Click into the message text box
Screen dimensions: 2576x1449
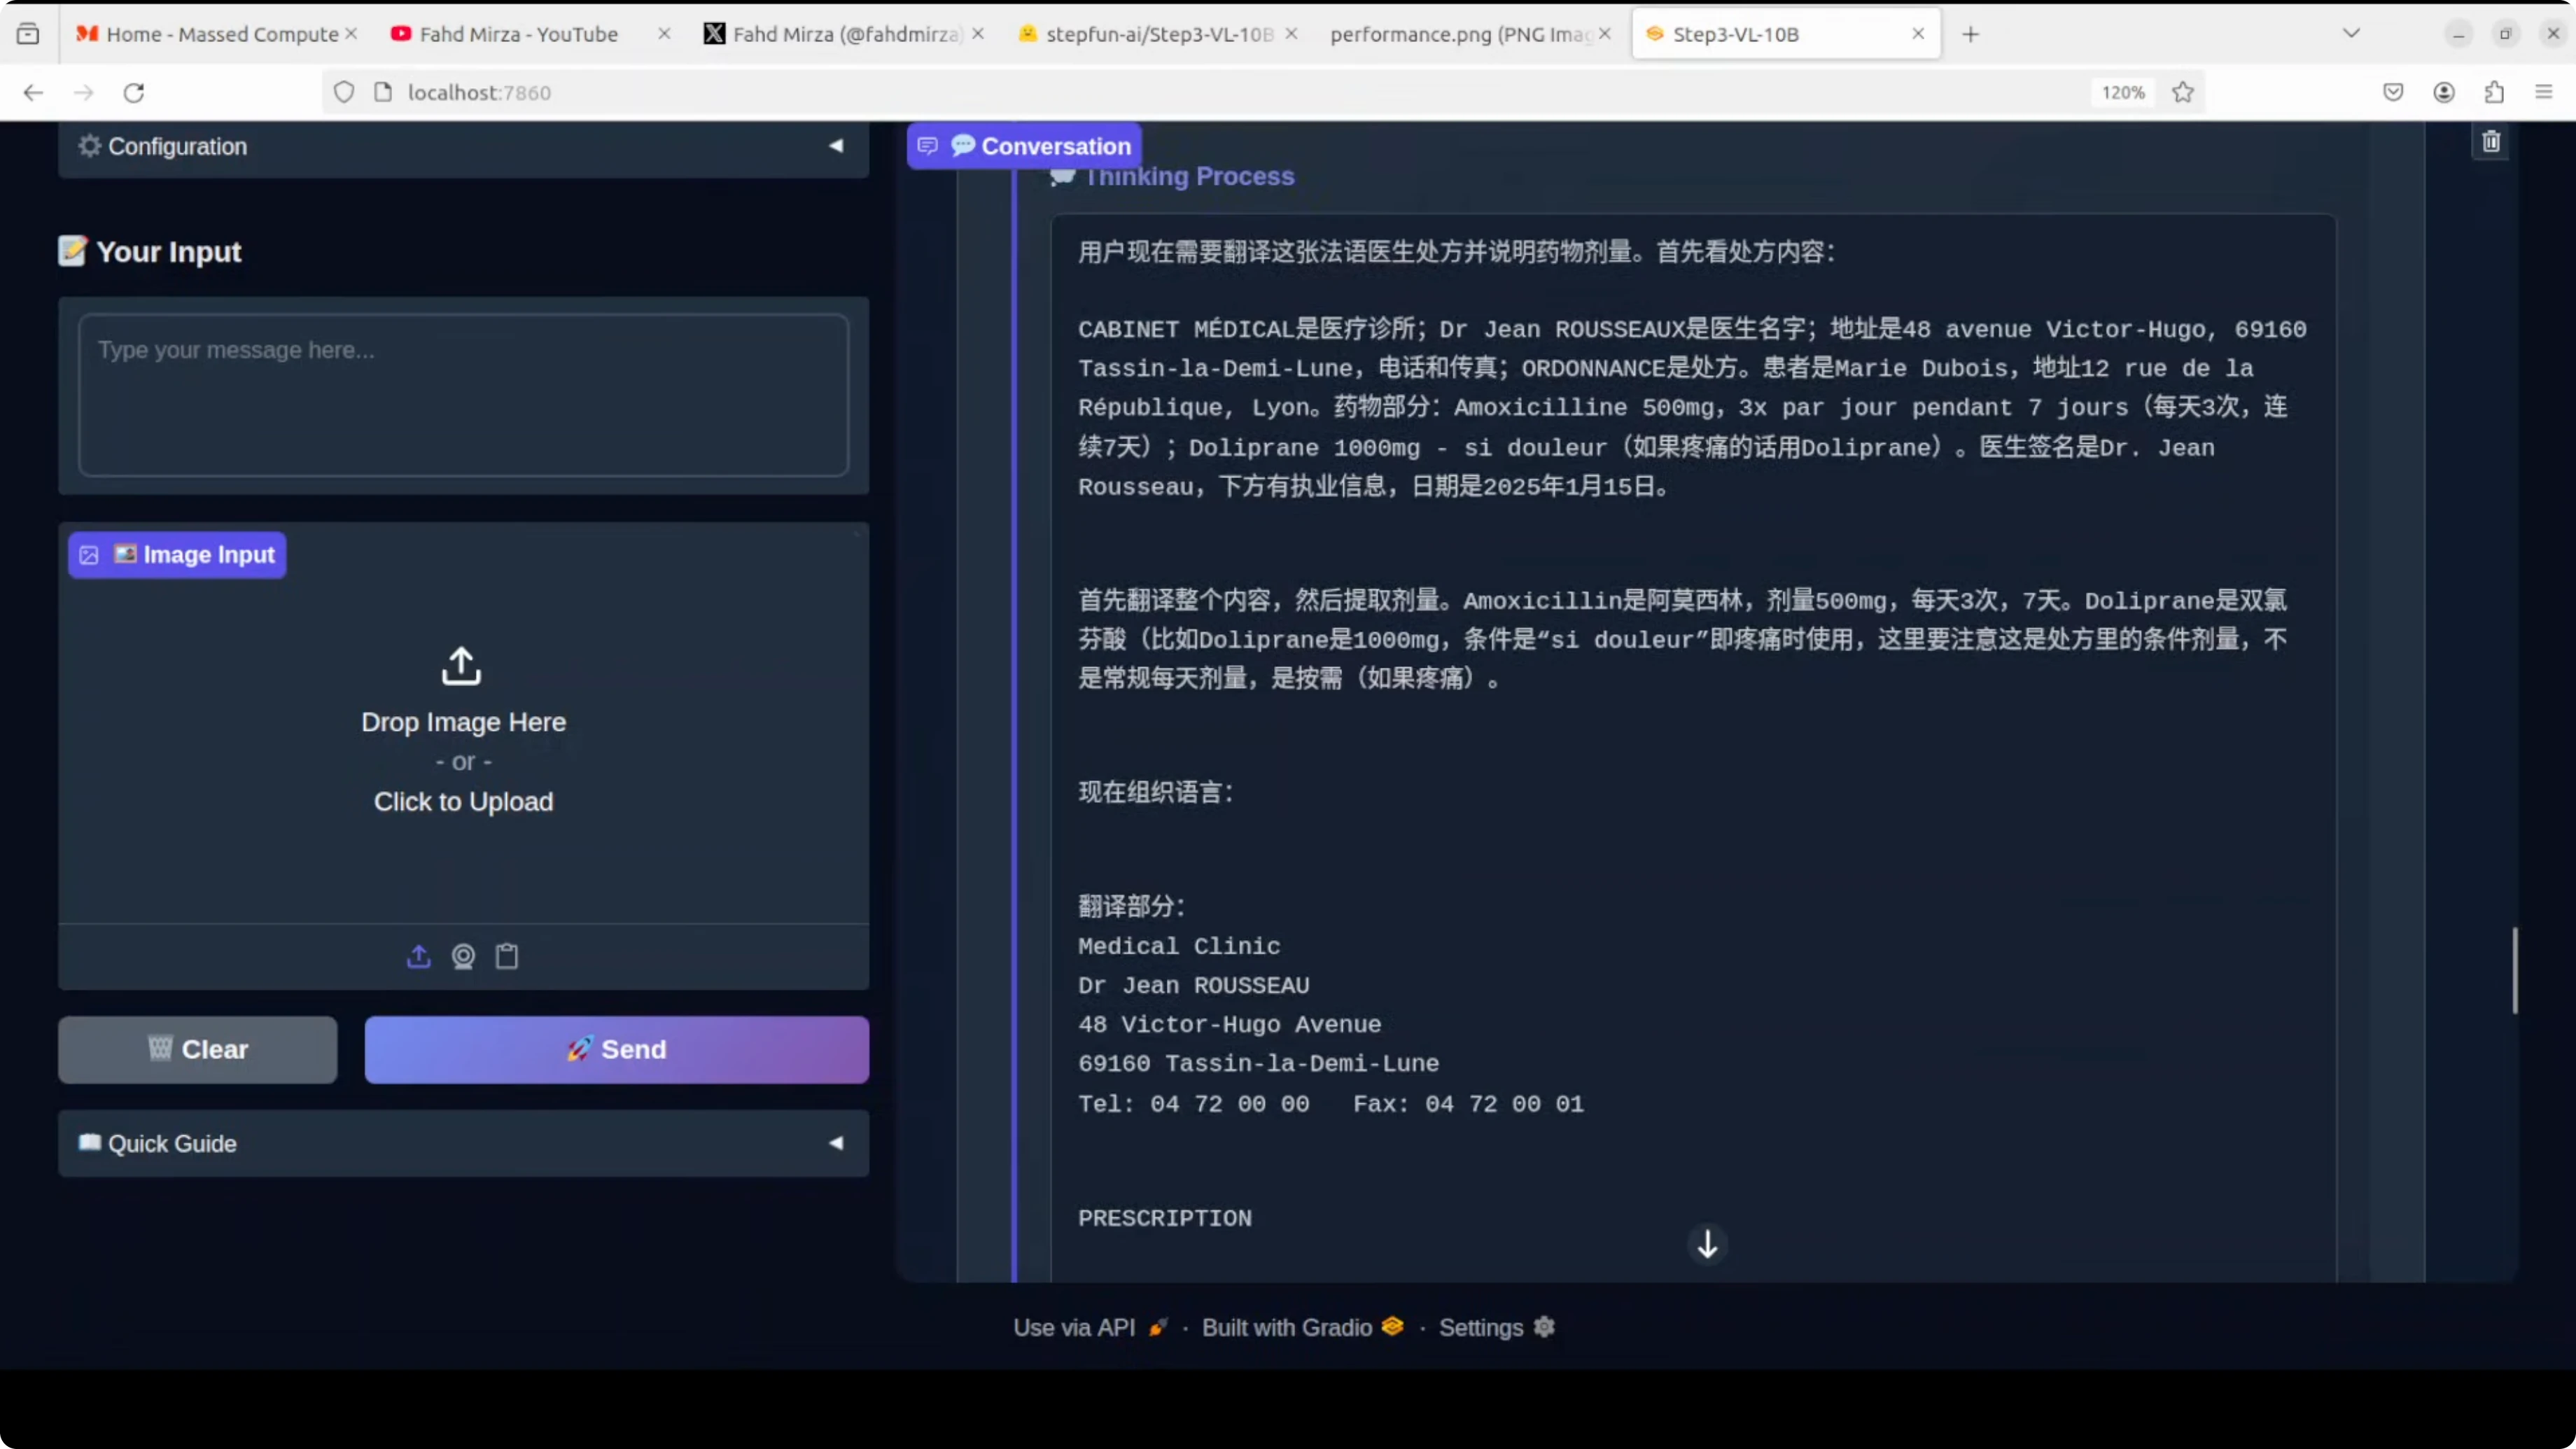463,394
